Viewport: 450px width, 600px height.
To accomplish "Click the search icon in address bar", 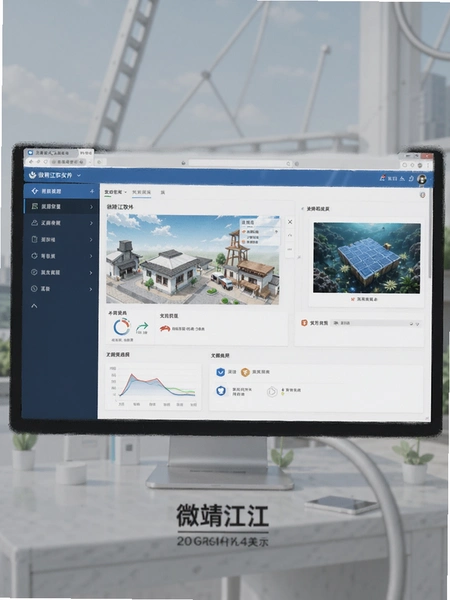I will pyautogui.click(x=289, y=164).
